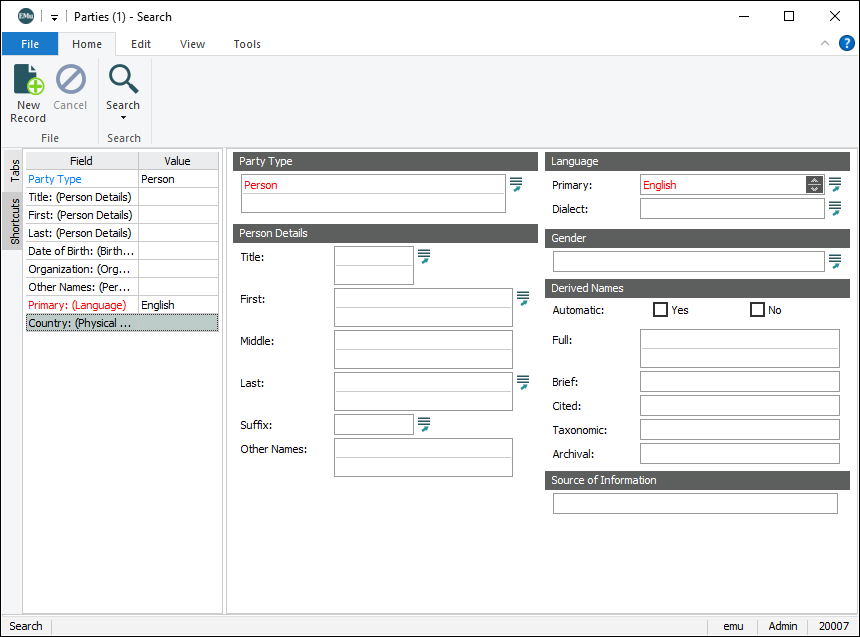Open the Suffix lookup list icon
The height and width of the screenshot is (637, 860).
click(x=423, y=424)
